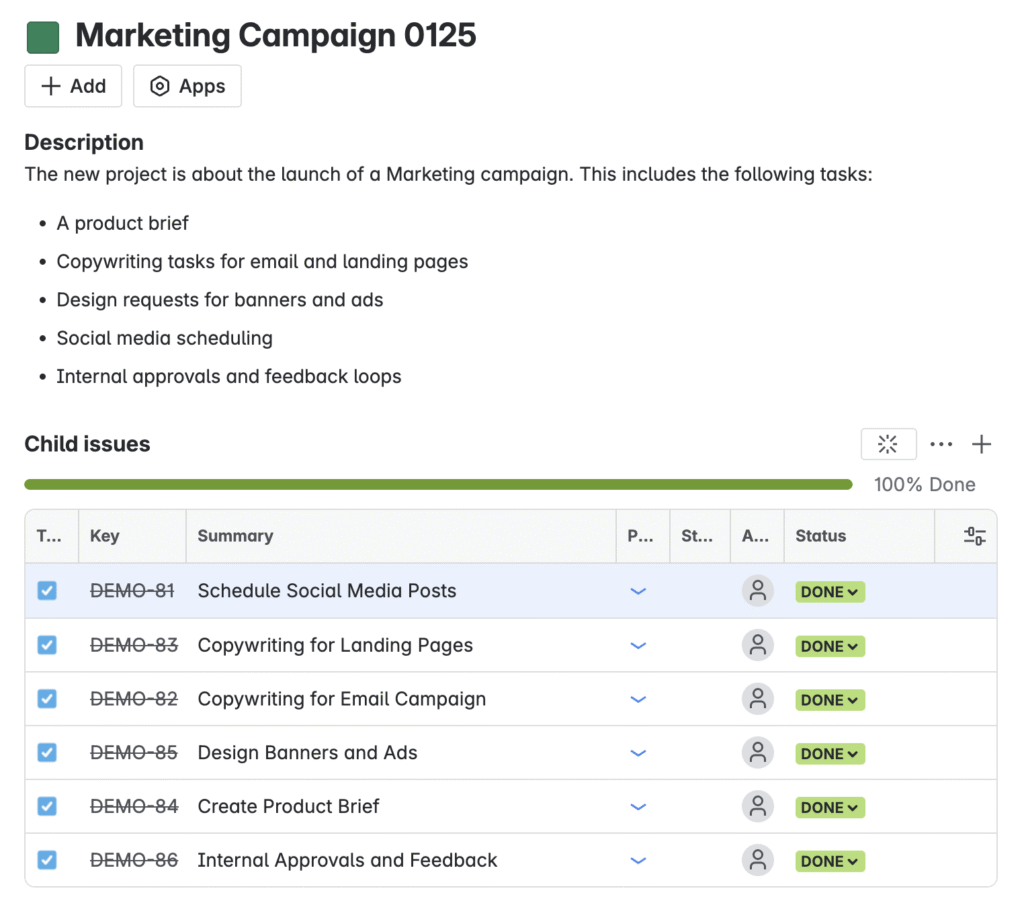Click the Status column header

tap(820, 536)
